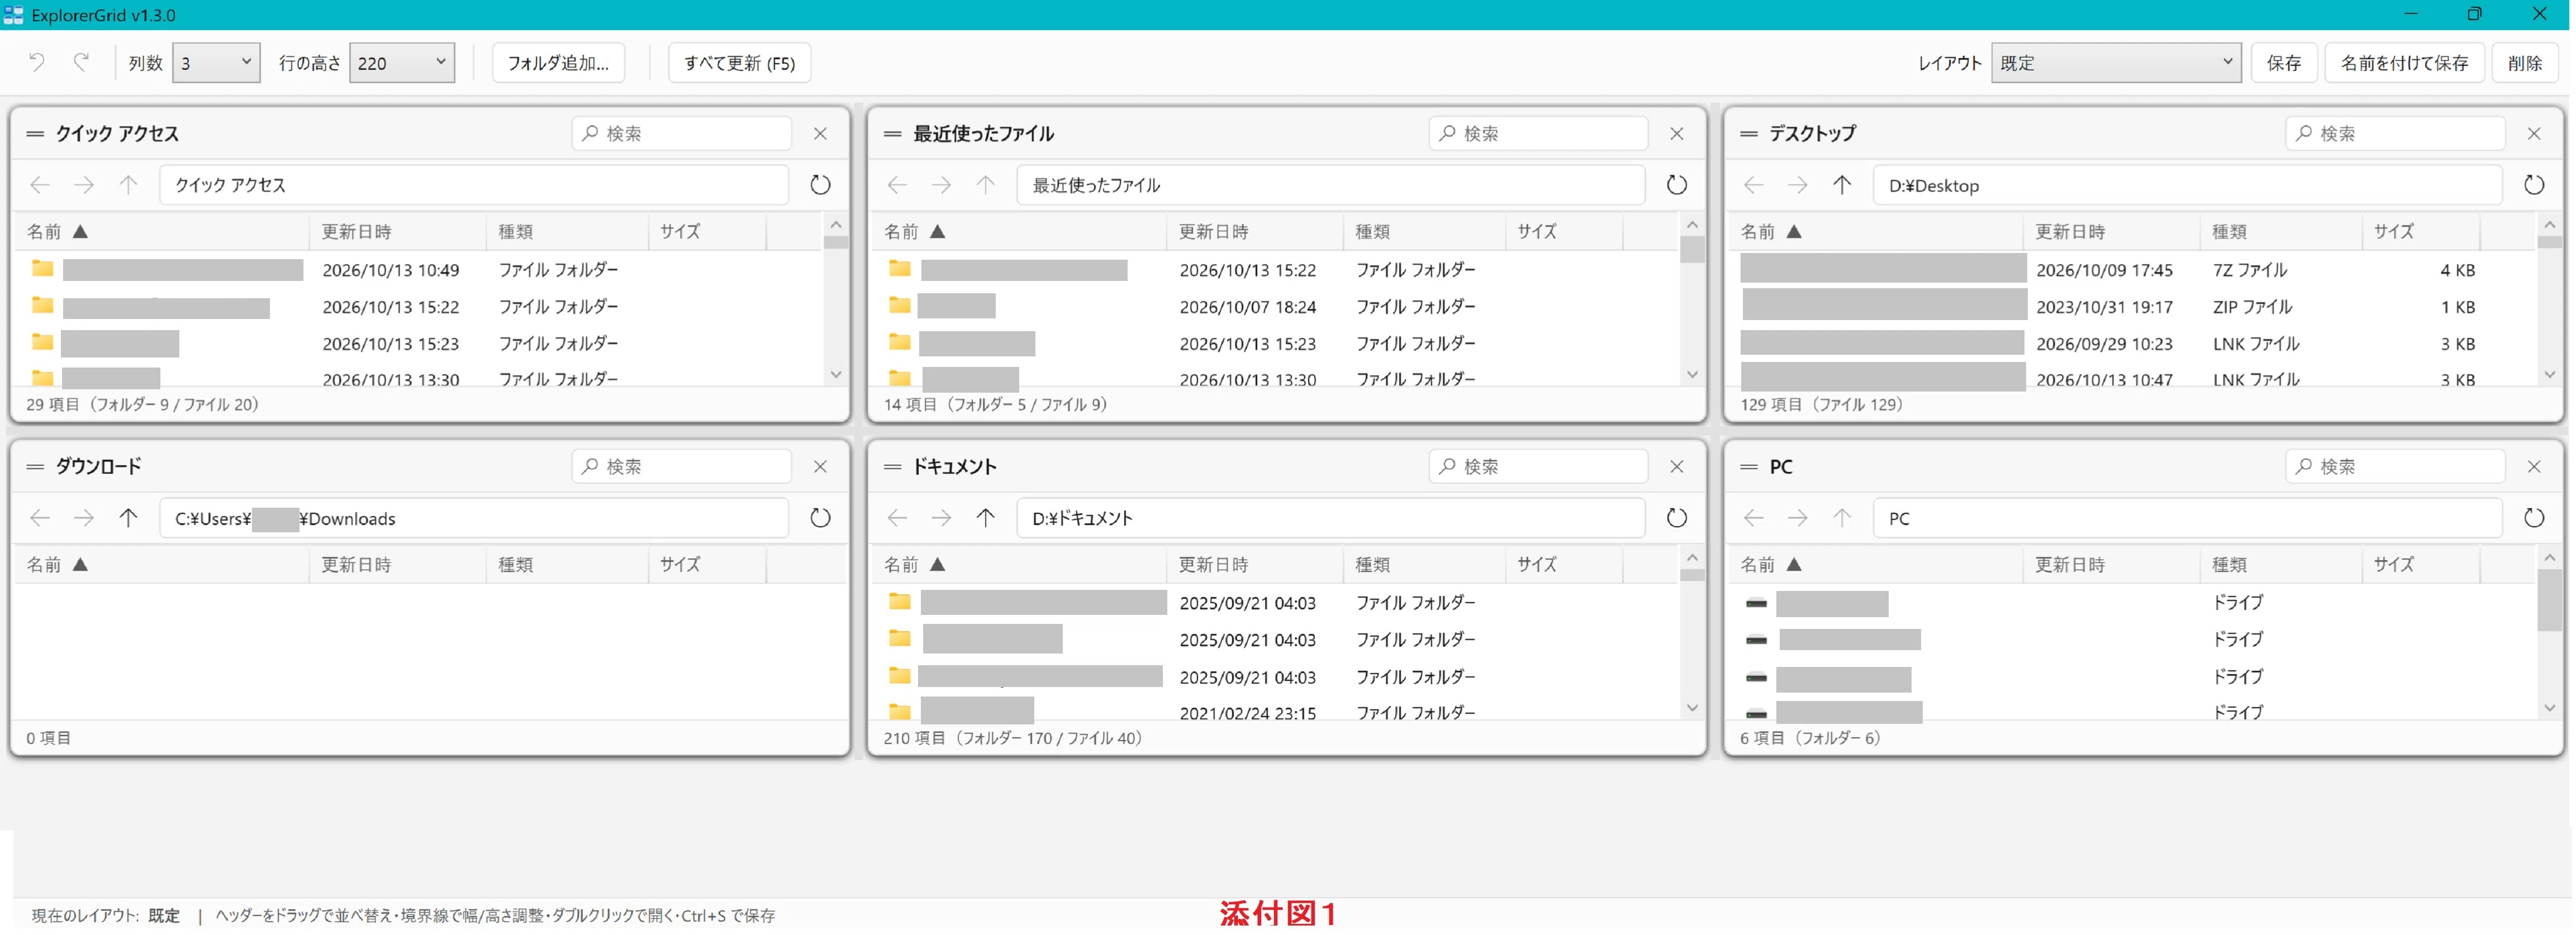Close the ダウンロード pane
Image resolution: width=2576 pixels, height=935 pixels.
(x=820, y=466)
